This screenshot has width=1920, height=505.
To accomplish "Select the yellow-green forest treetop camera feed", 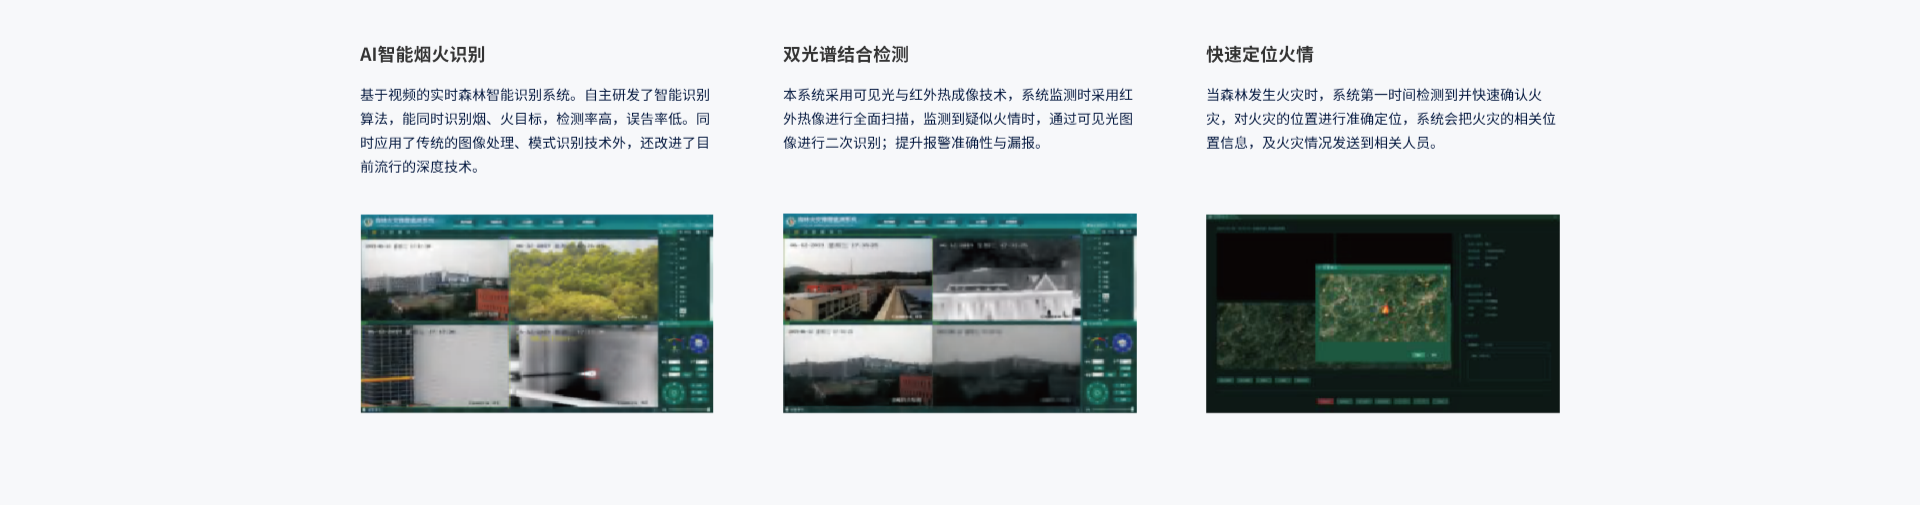I will click(584, 280).
